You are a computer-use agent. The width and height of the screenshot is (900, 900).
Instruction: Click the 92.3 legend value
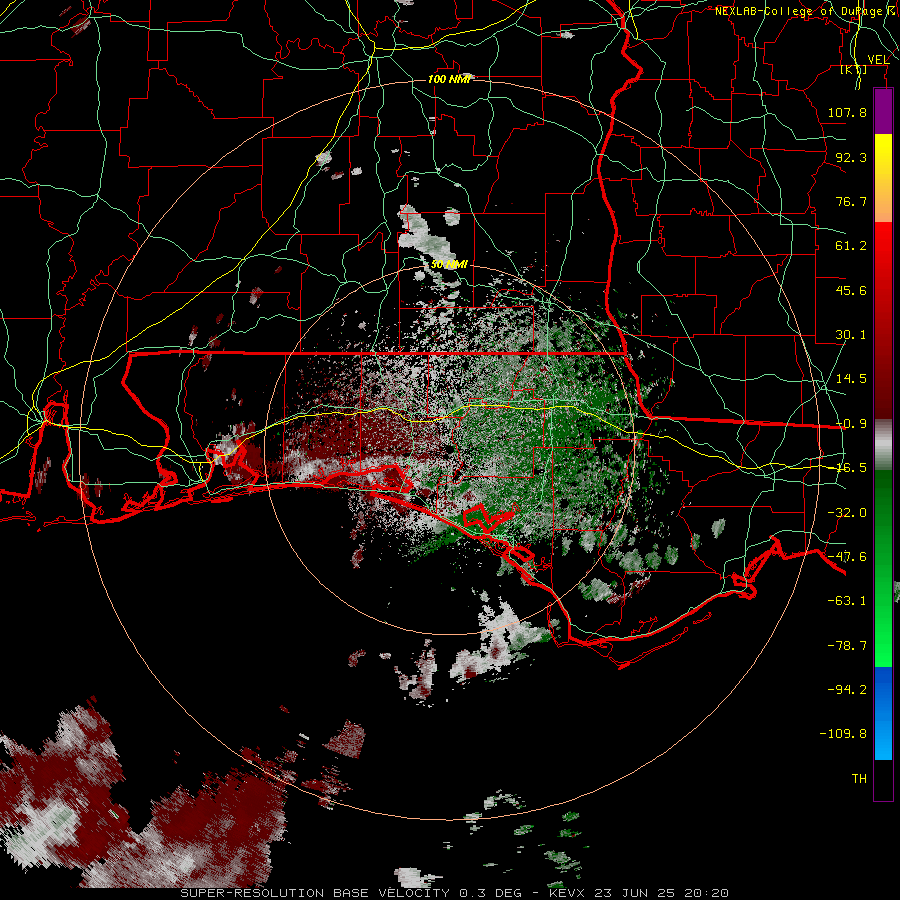pos(851,157)
